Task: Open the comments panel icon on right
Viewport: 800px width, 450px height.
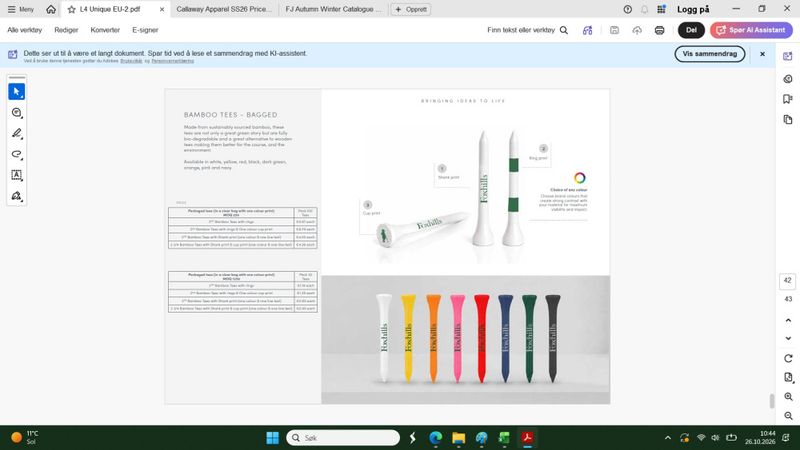Action: pyautogui.click(x=788, y=79)
